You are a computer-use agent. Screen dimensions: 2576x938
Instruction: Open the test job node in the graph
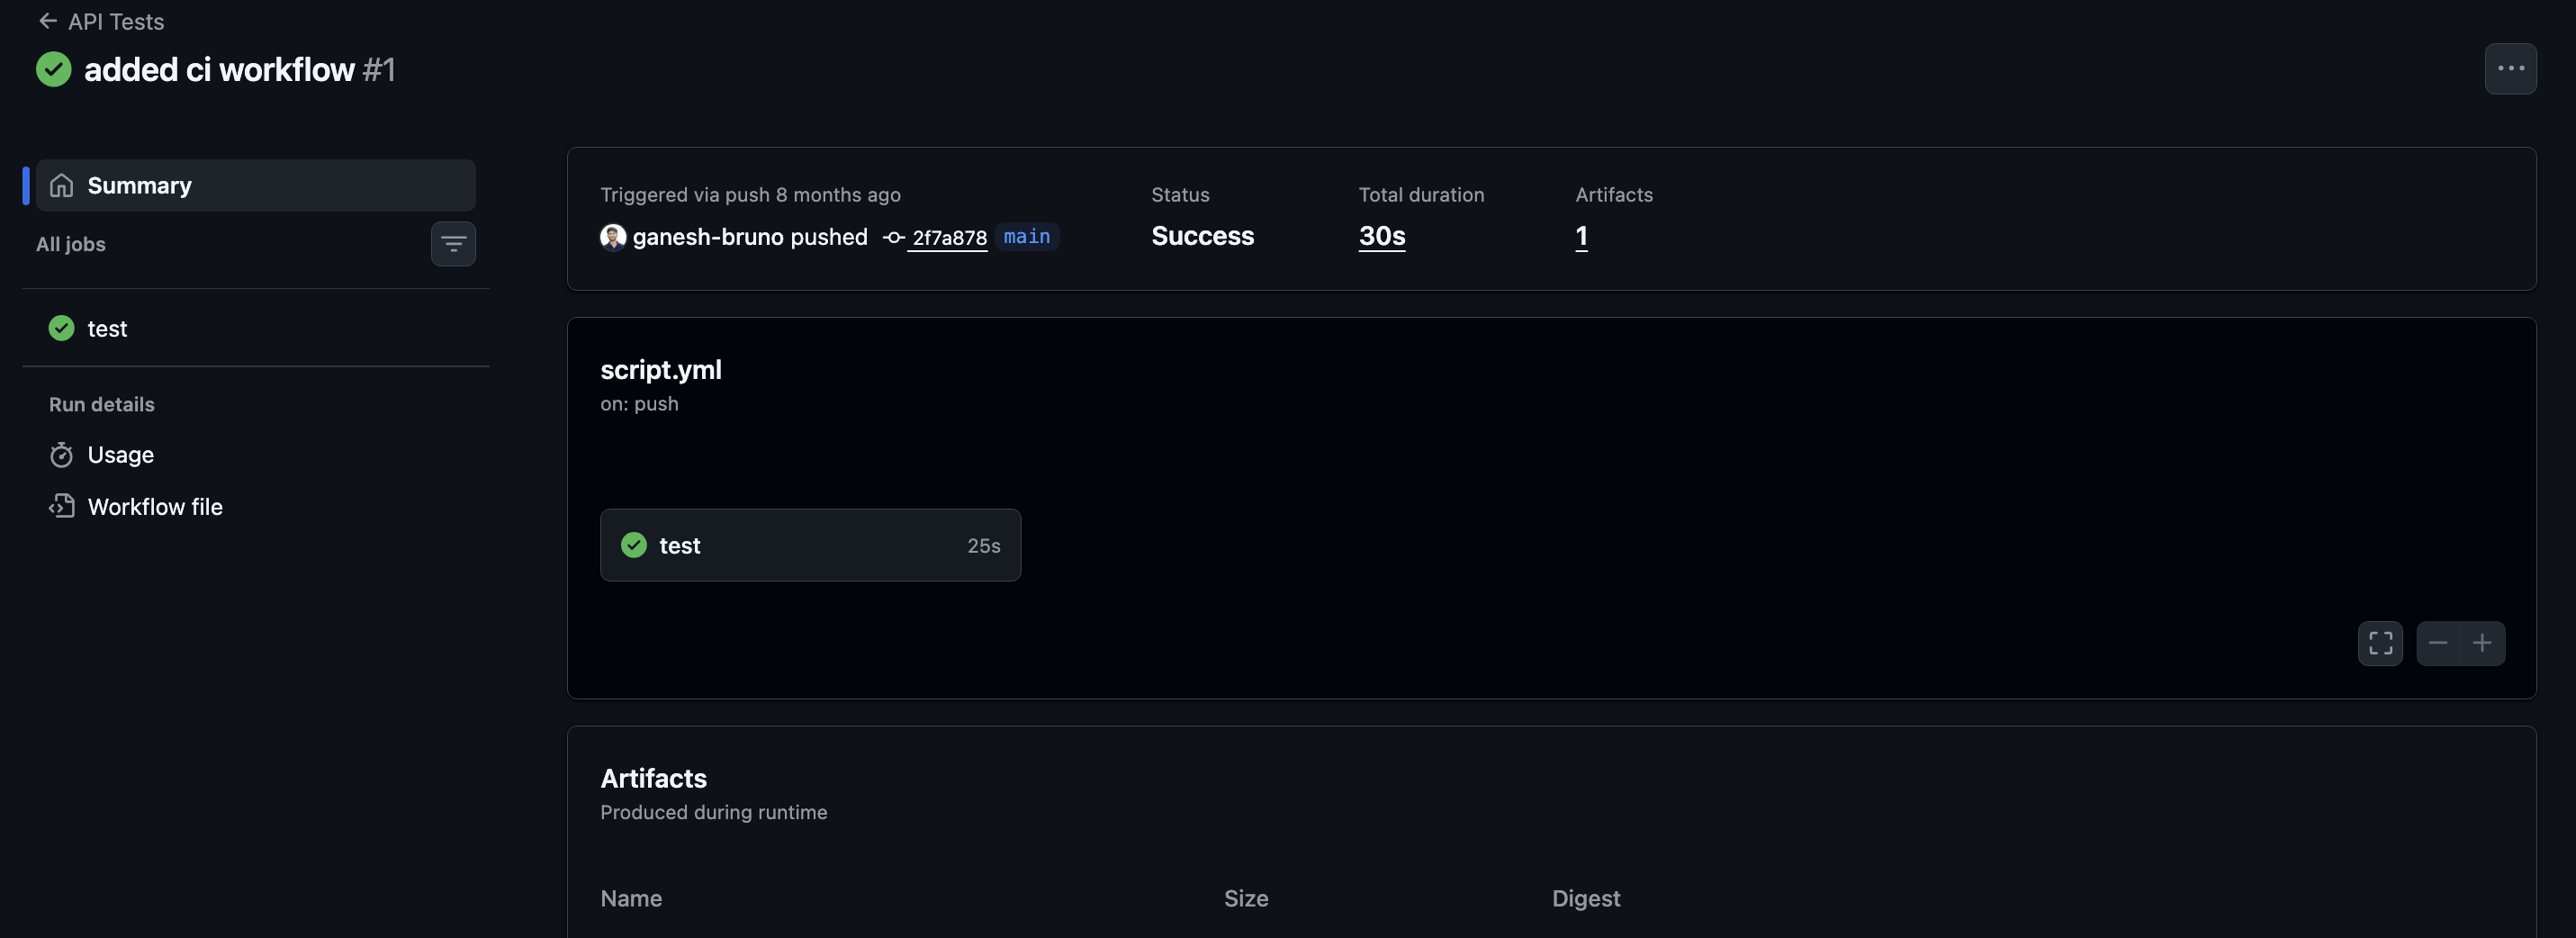(x=810, y=545)
